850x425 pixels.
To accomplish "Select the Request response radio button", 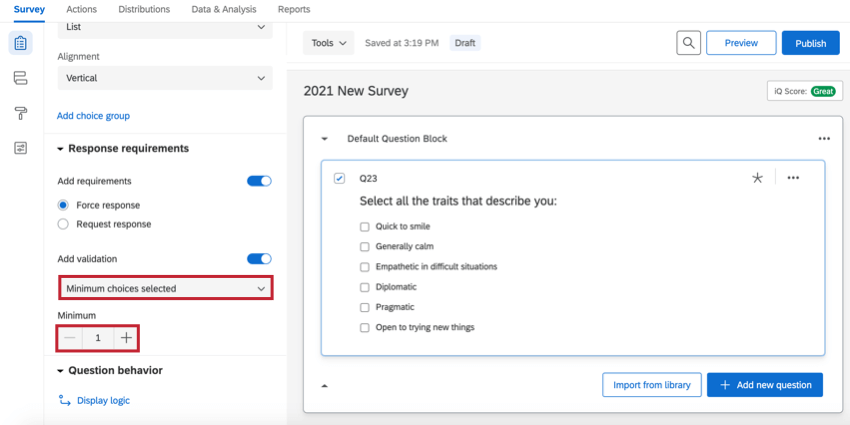I will pos(64,224).
